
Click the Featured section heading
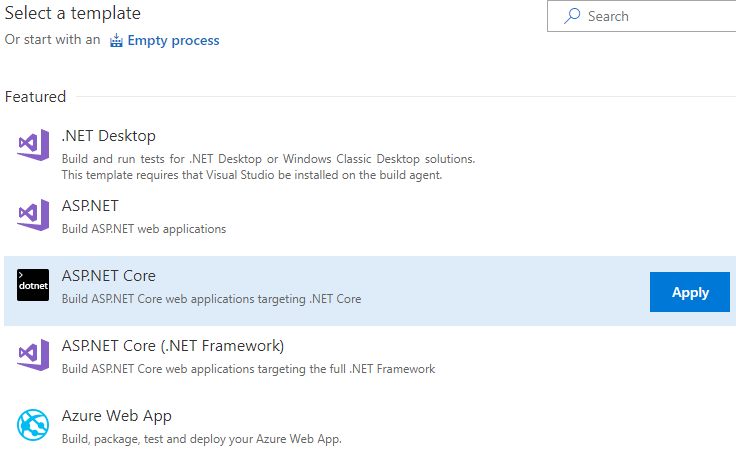[x=35, y=97]
